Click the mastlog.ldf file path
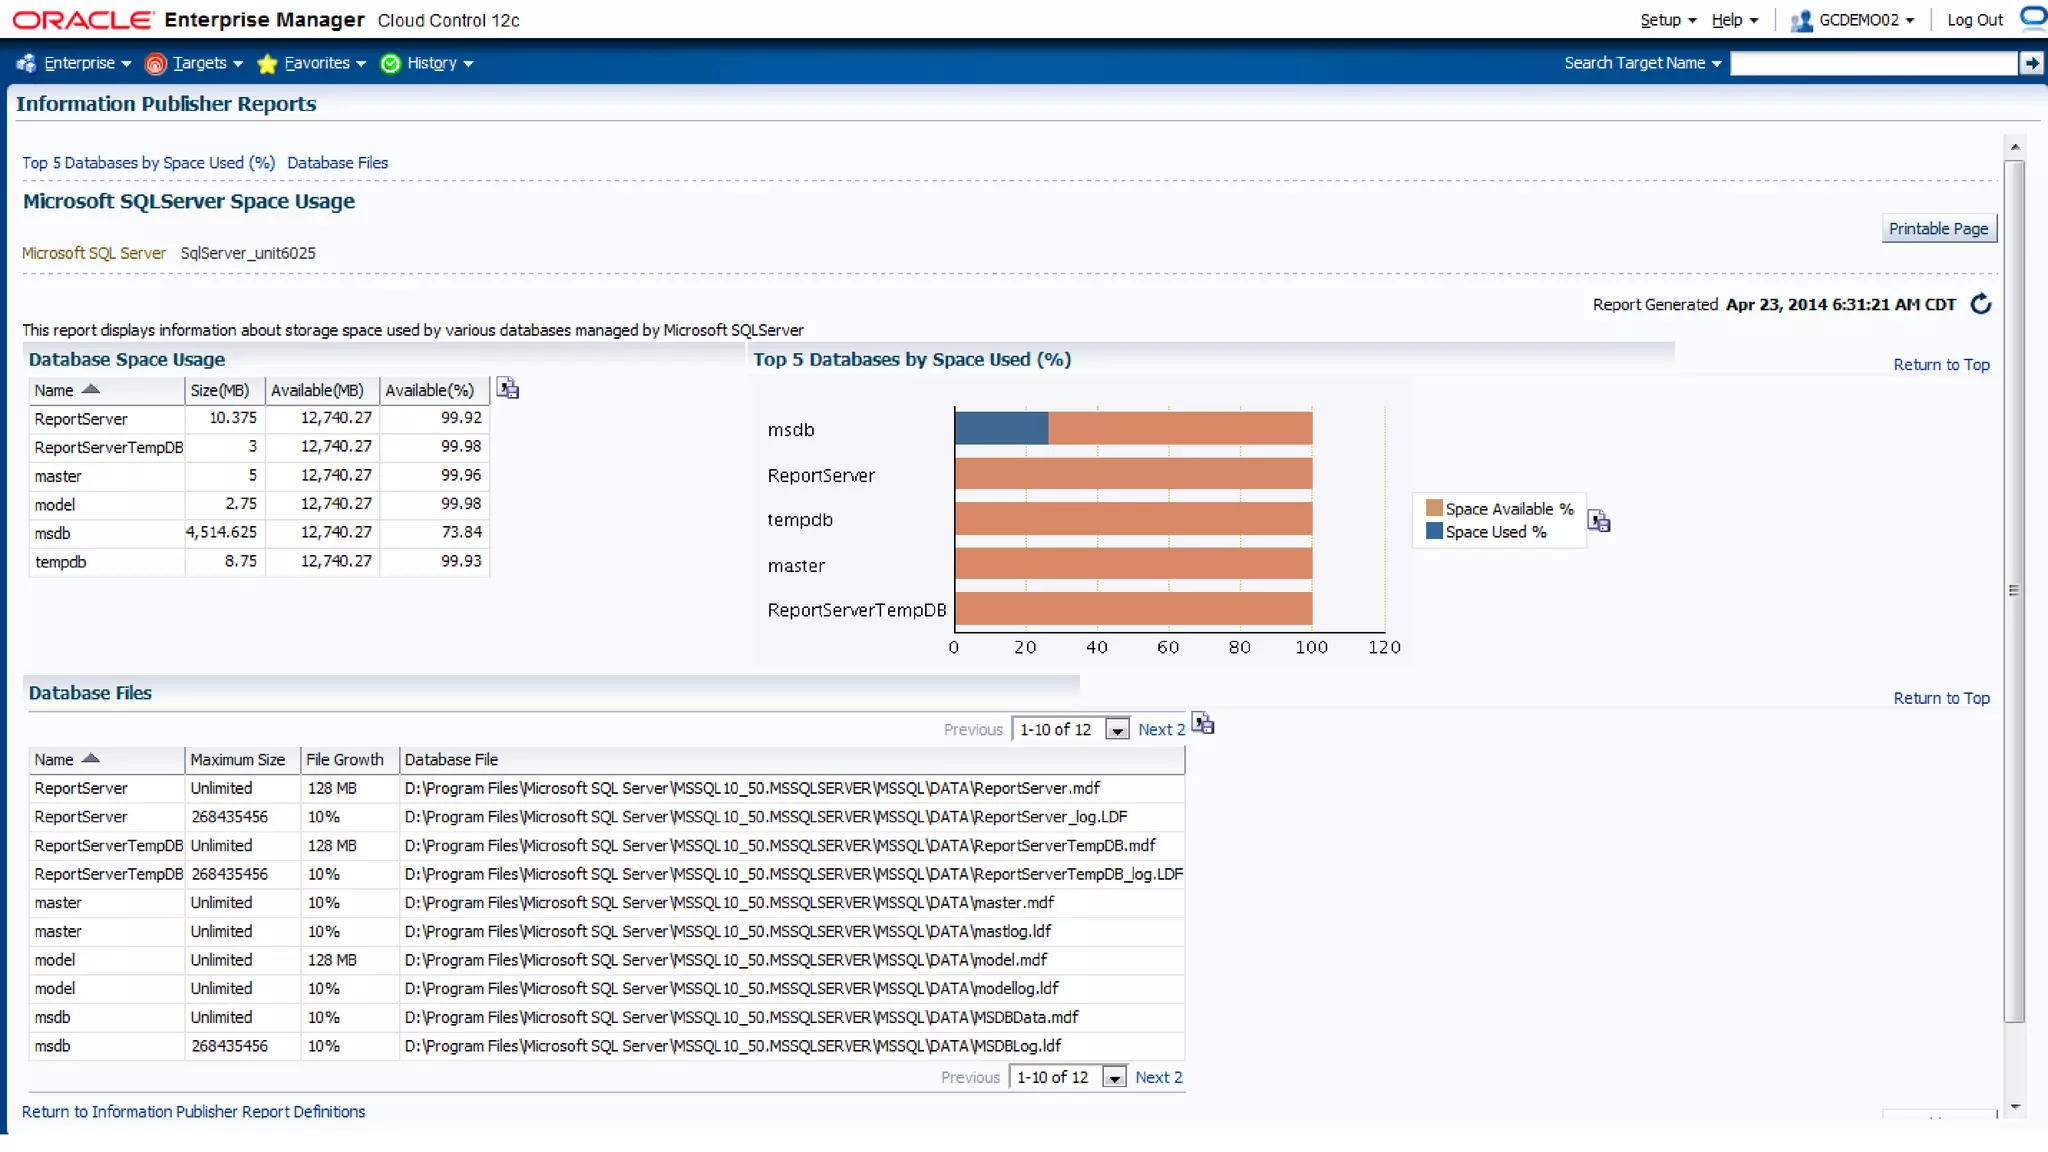The image size is (2048, 1152). pyautogui.click(x=728, y=931)
